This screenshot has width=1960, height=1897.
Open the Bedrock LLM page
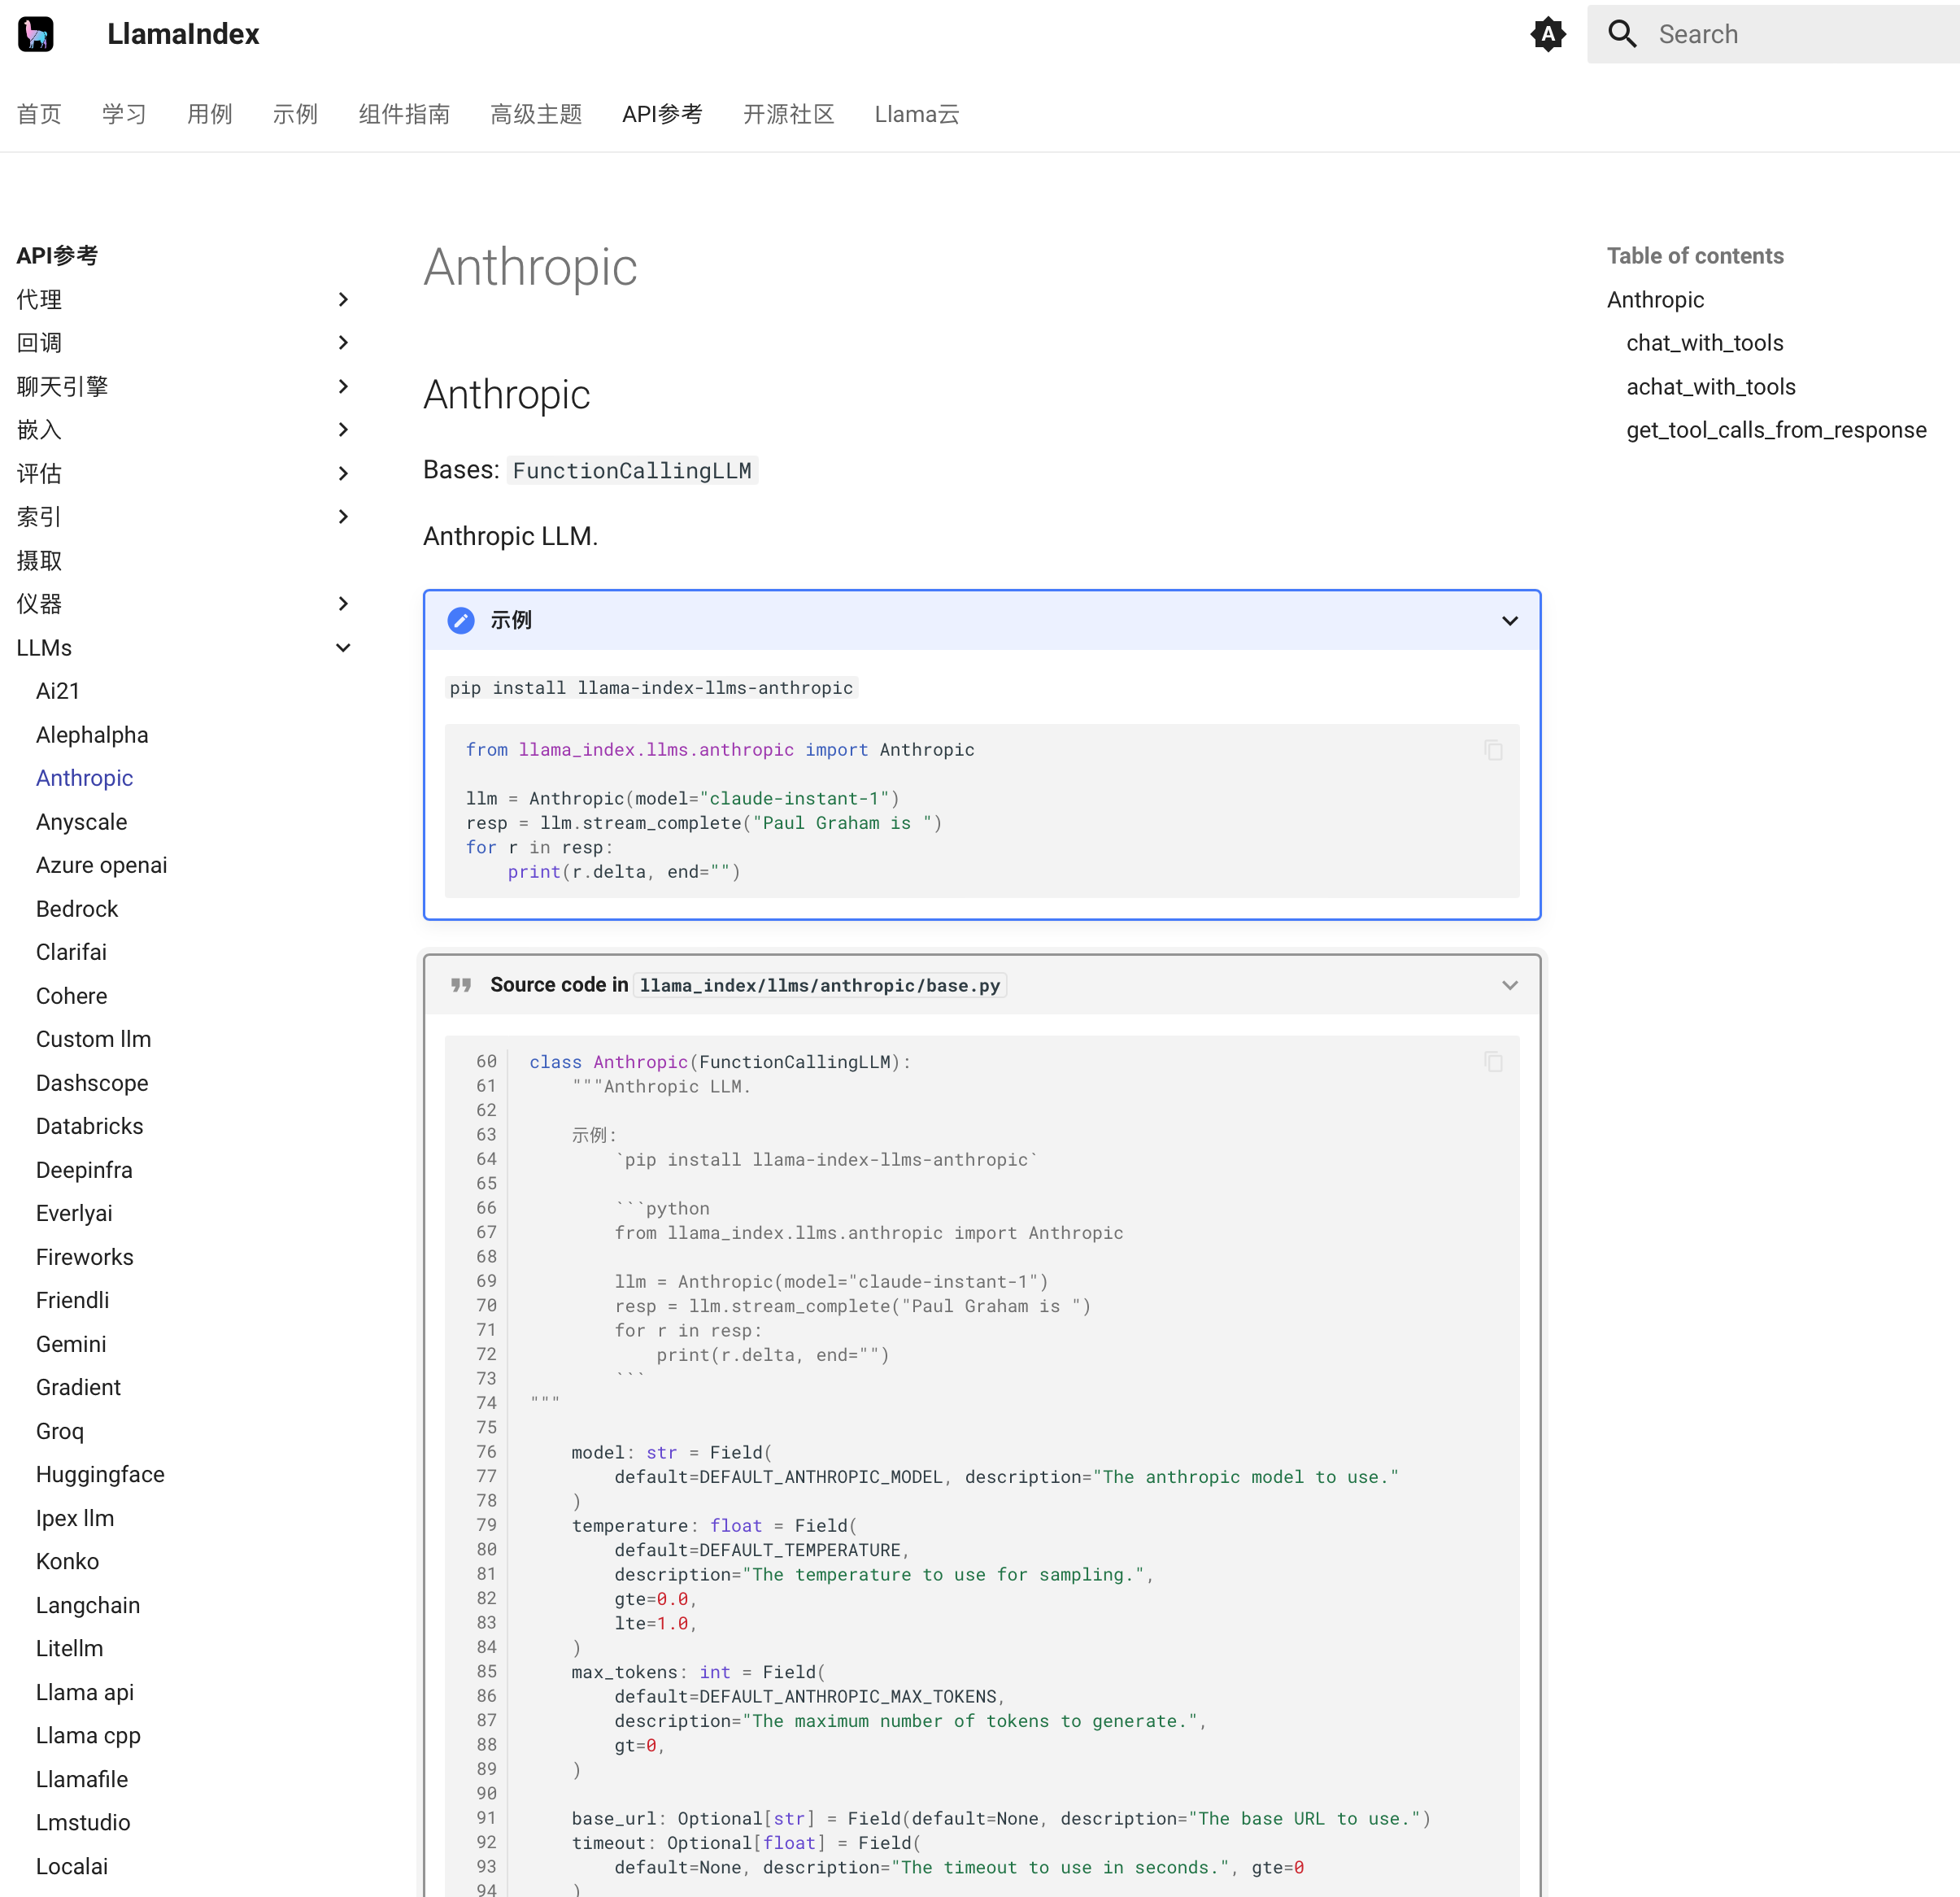pyautogui.click(x=77, y=908)
